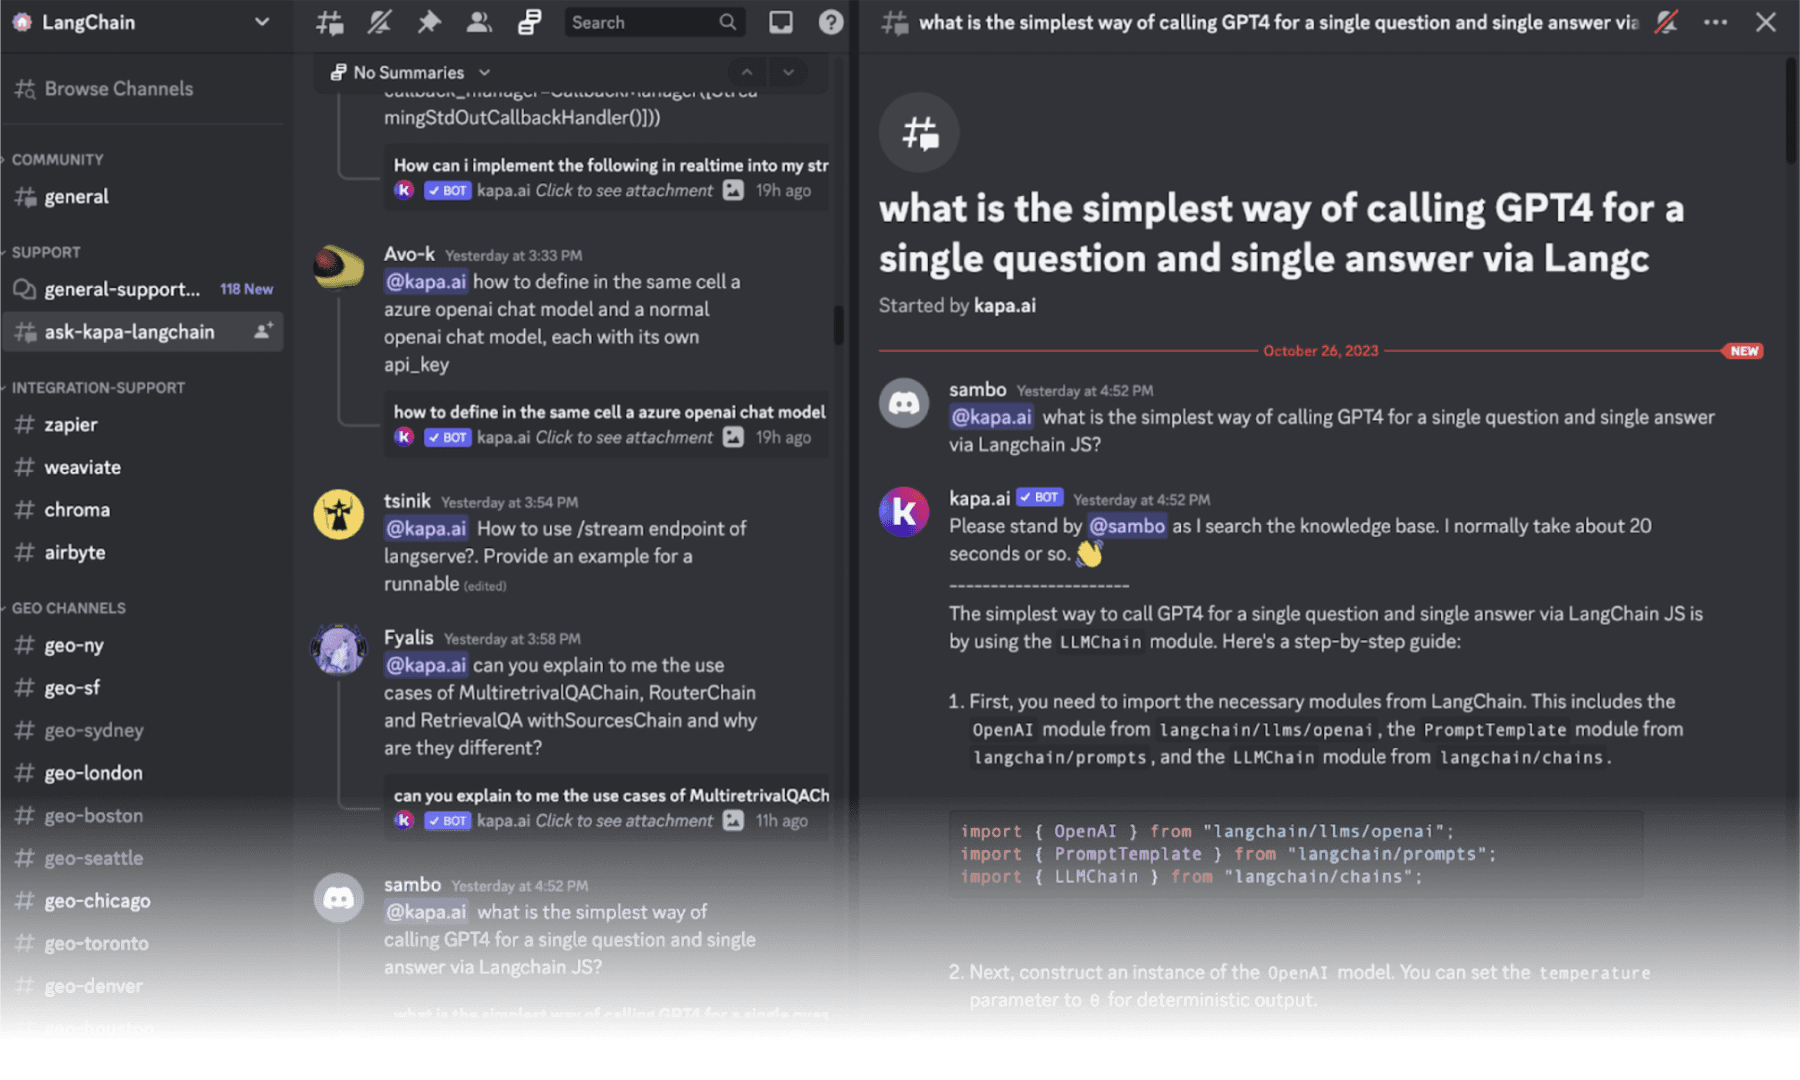
Task: Click Fyalis's avatar
Action: 339,650
